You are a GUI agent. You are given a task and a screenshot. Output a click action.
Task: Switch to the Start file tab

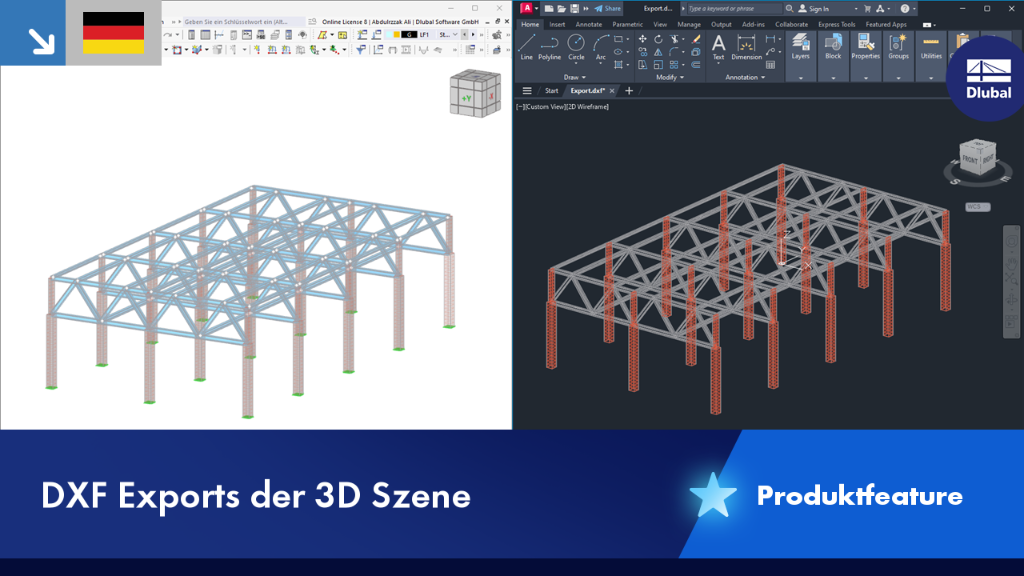pos(552,91)
